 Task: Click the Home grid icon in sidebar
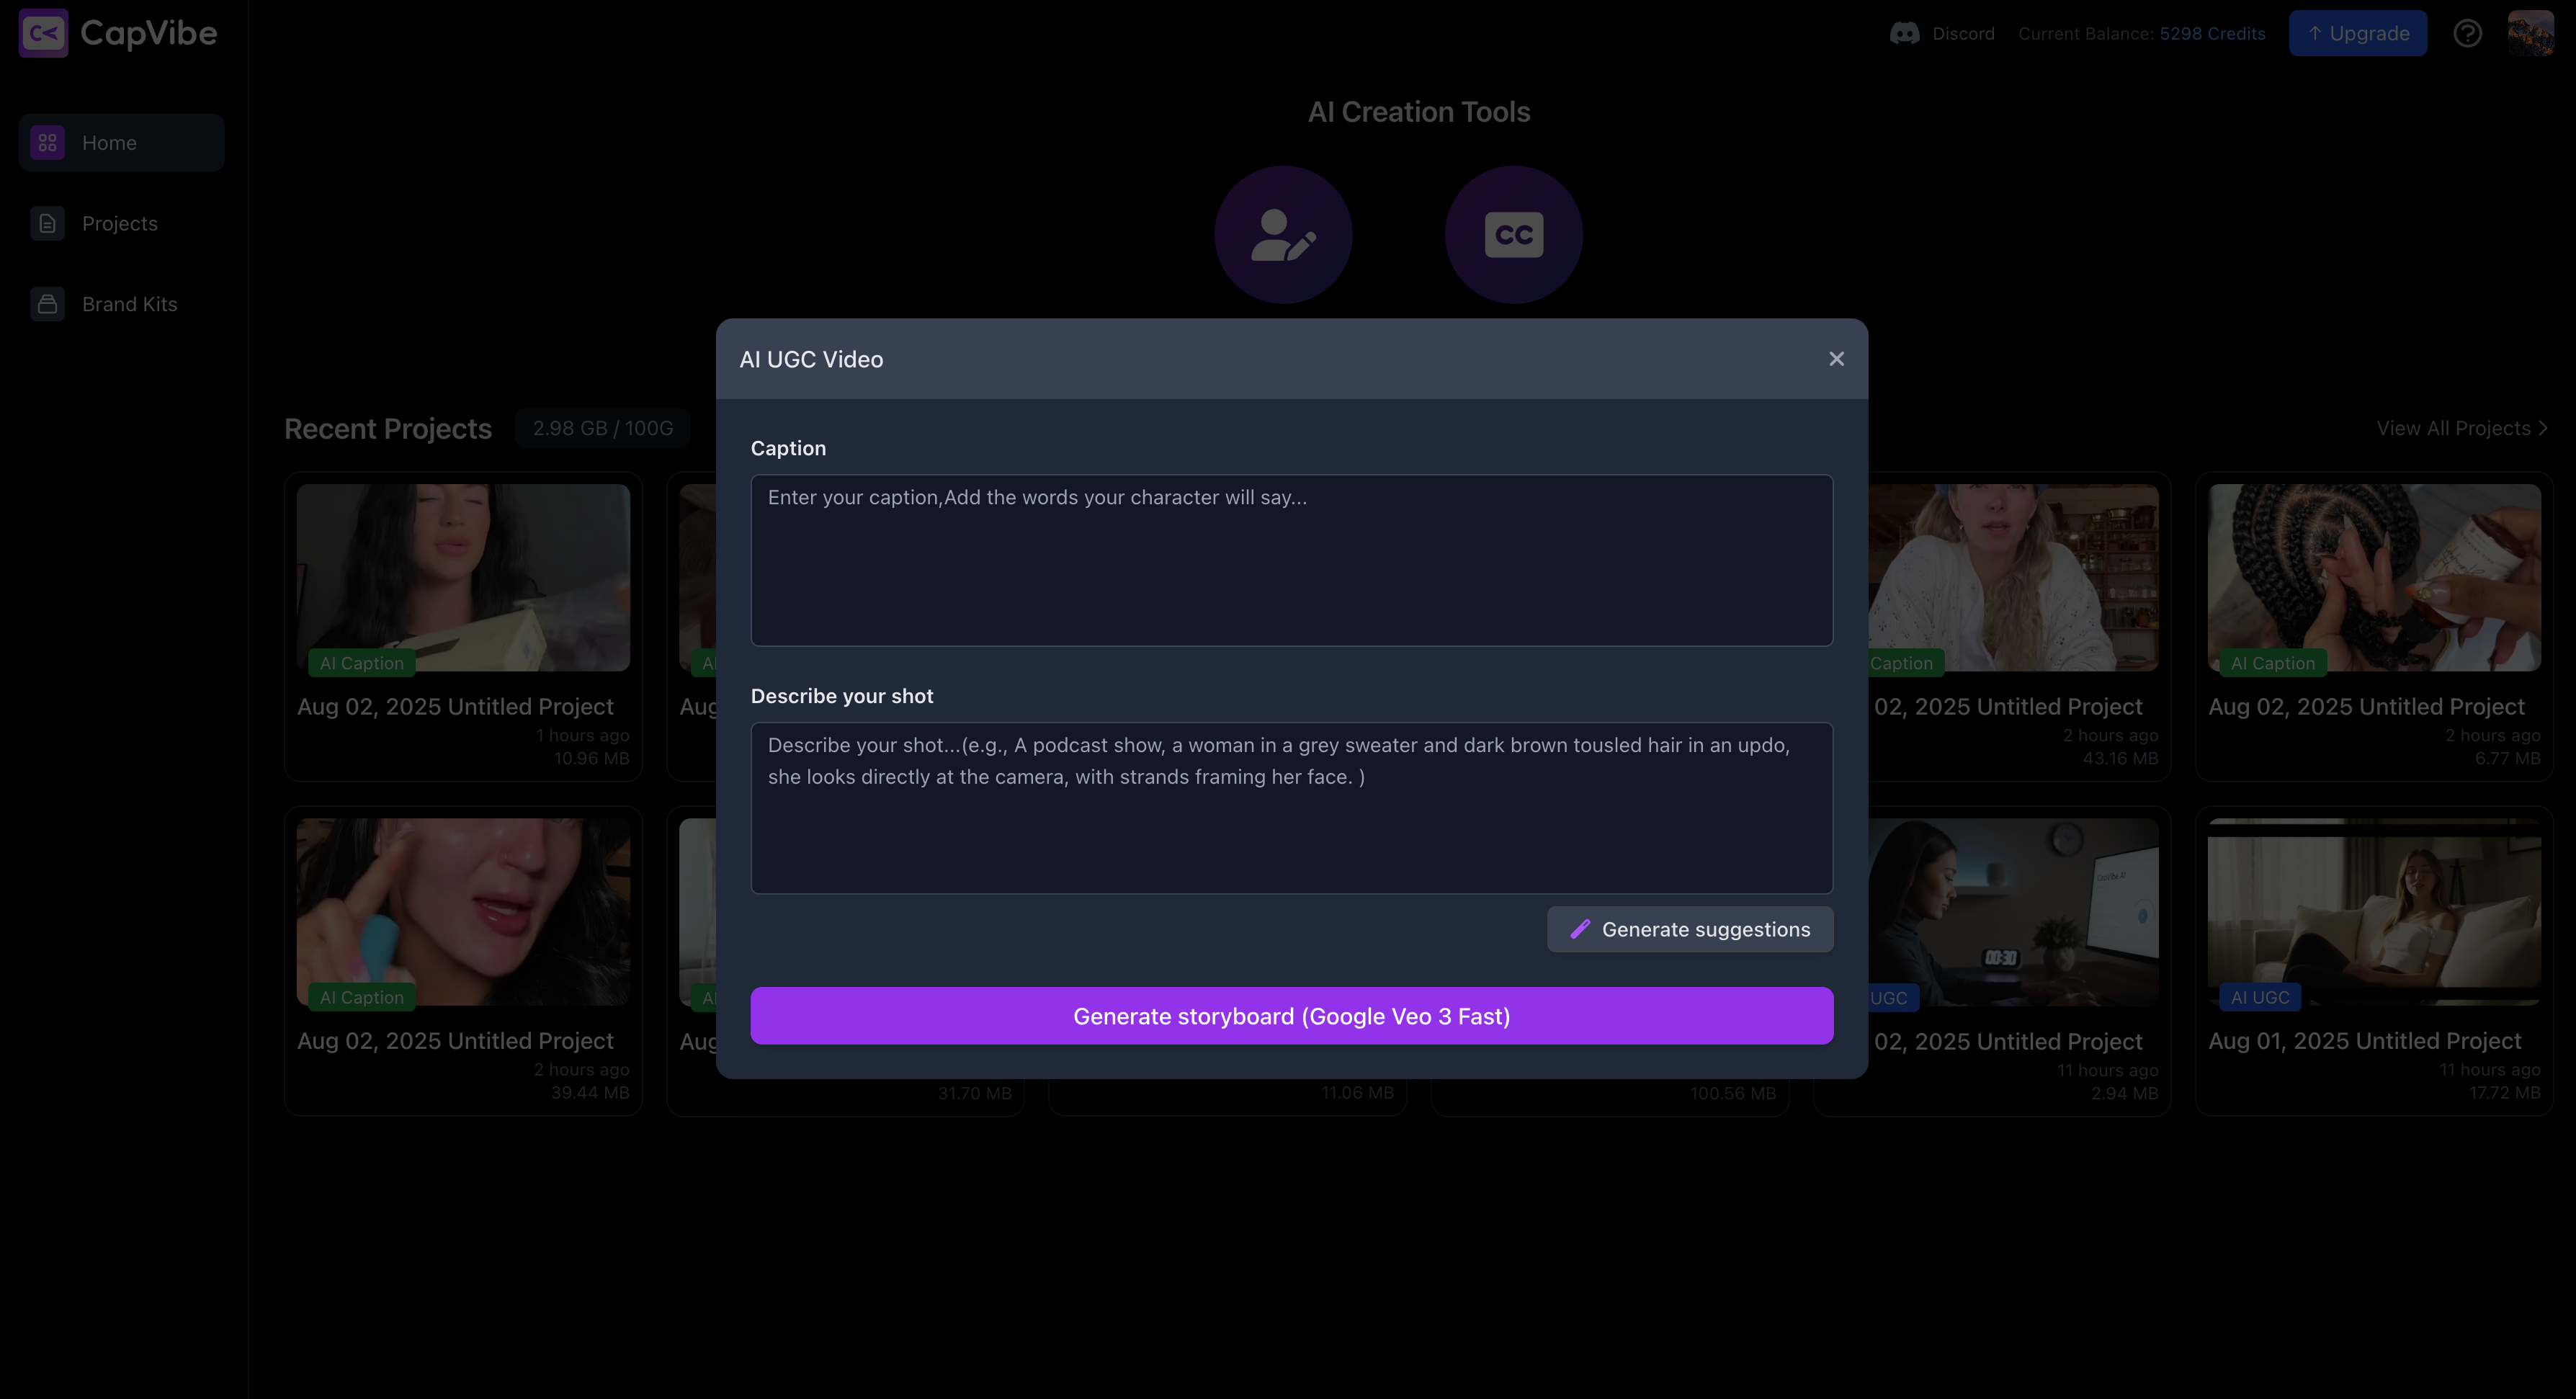46,142
